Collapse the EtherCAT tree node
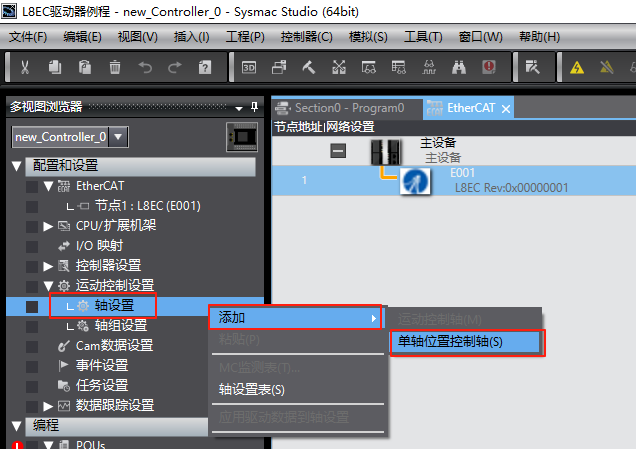Image resolution: width=636 pixels, height=449 pixels. click(x=48, y=186)
